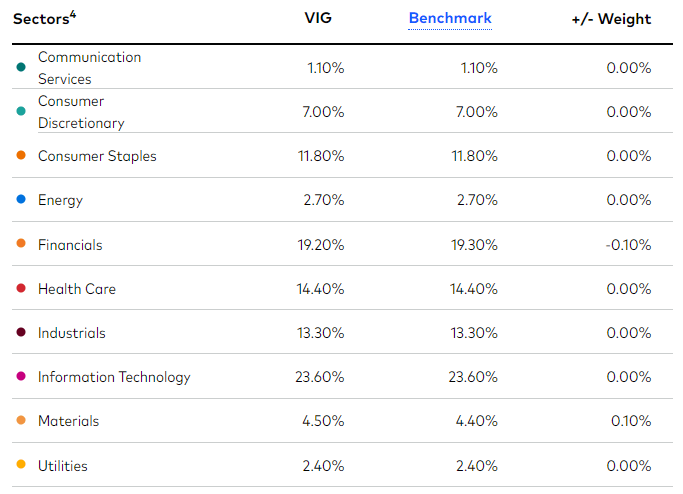Click the Energy blue dot
The width and height of the screenshot is (683, 494).
pyautogui.click(x=21, y=200)
